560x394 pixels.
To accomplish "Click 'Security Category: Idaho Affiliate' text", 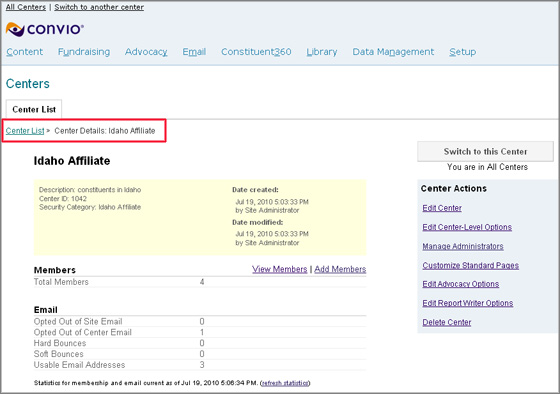I will (90, 207).
